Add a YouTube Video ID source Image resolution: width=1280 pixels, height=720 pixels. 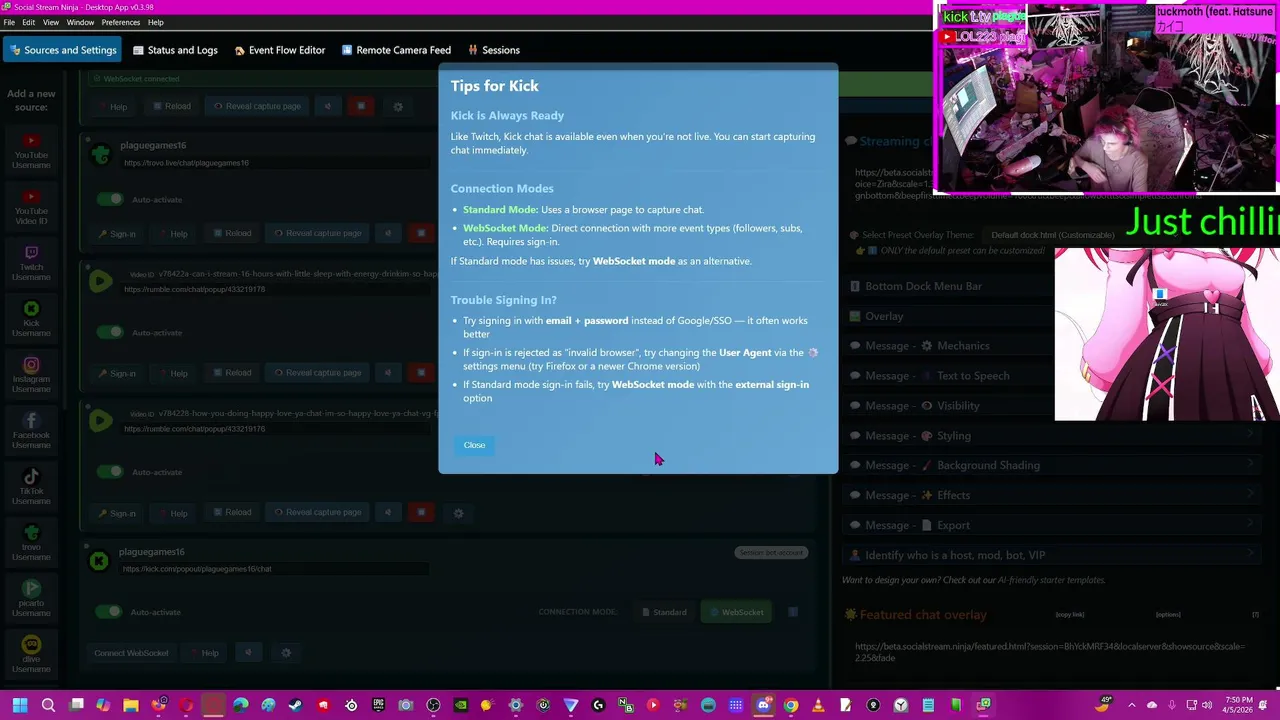[x=31, y=208]
